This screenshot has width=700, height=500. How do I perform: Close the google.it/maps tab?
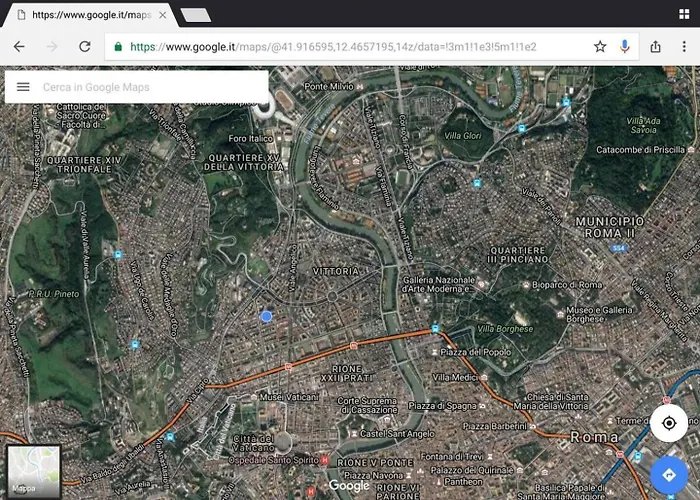click(162, 15)
